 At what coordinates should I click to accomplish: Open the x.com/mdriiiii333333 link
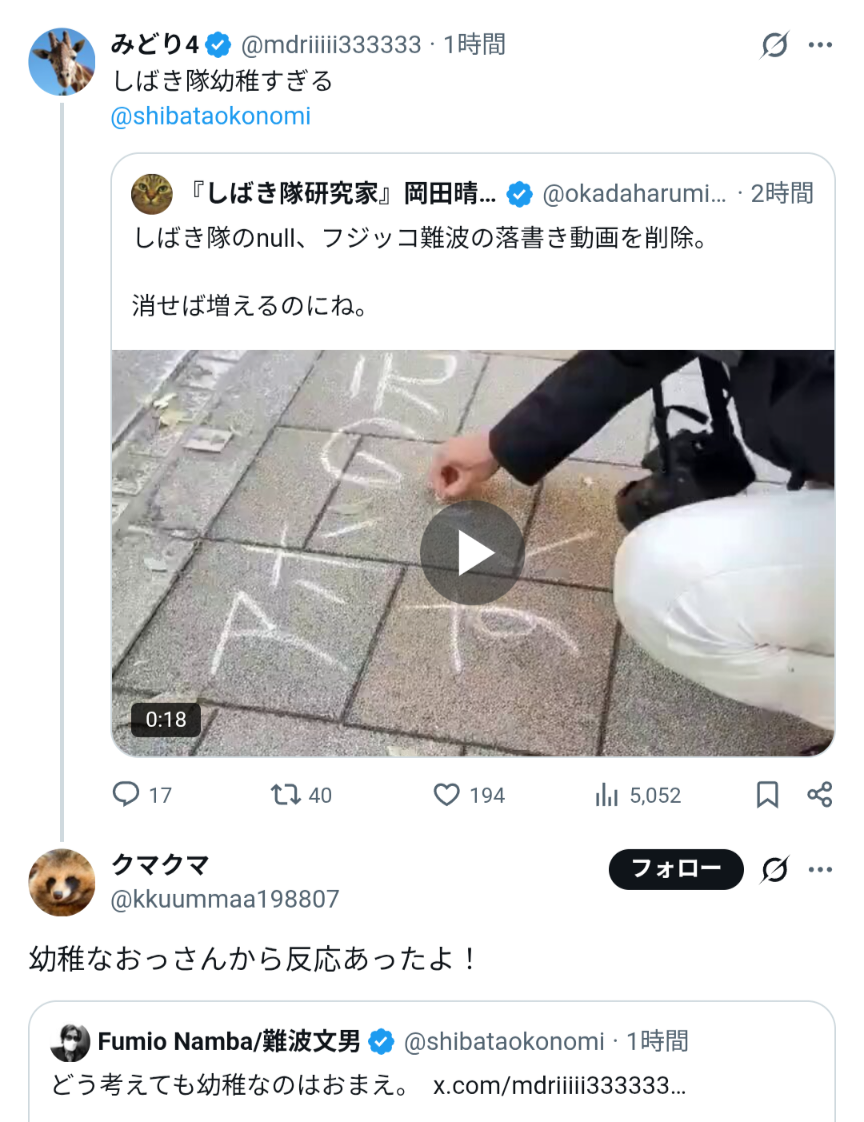[x=560, y=1086]
